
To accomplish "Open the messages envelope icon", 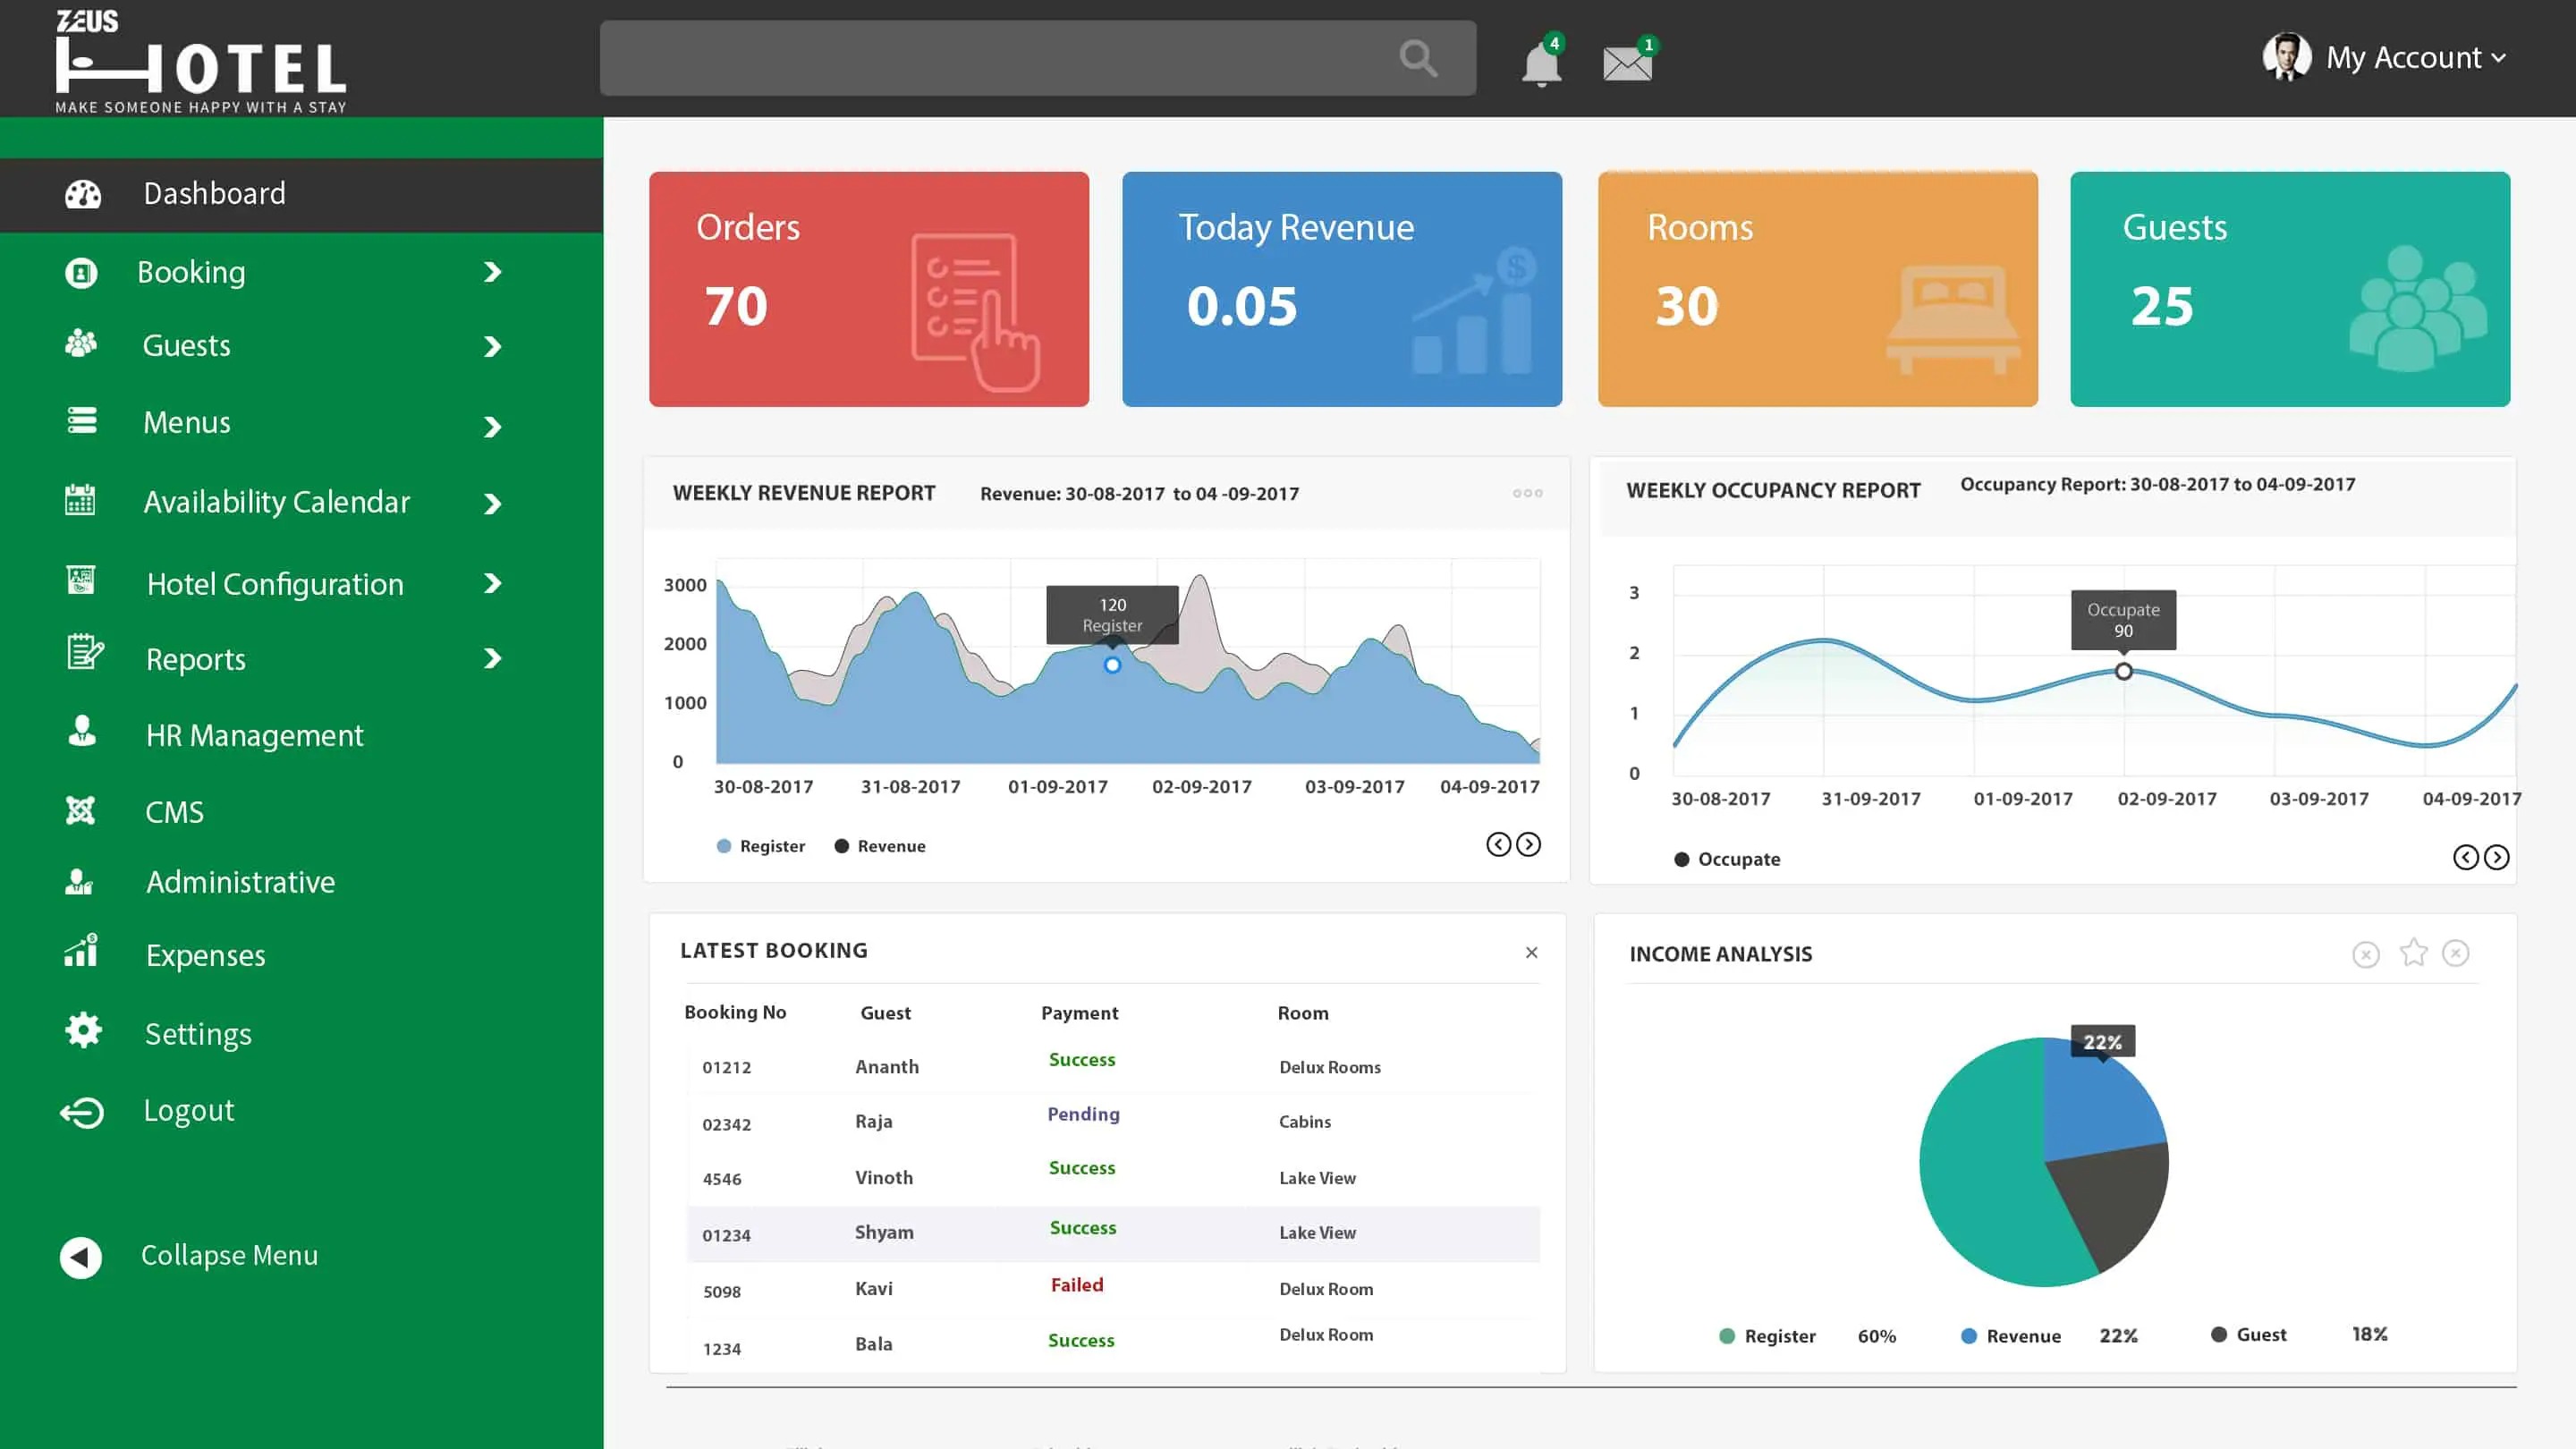I will click(x=1626, y=61).
